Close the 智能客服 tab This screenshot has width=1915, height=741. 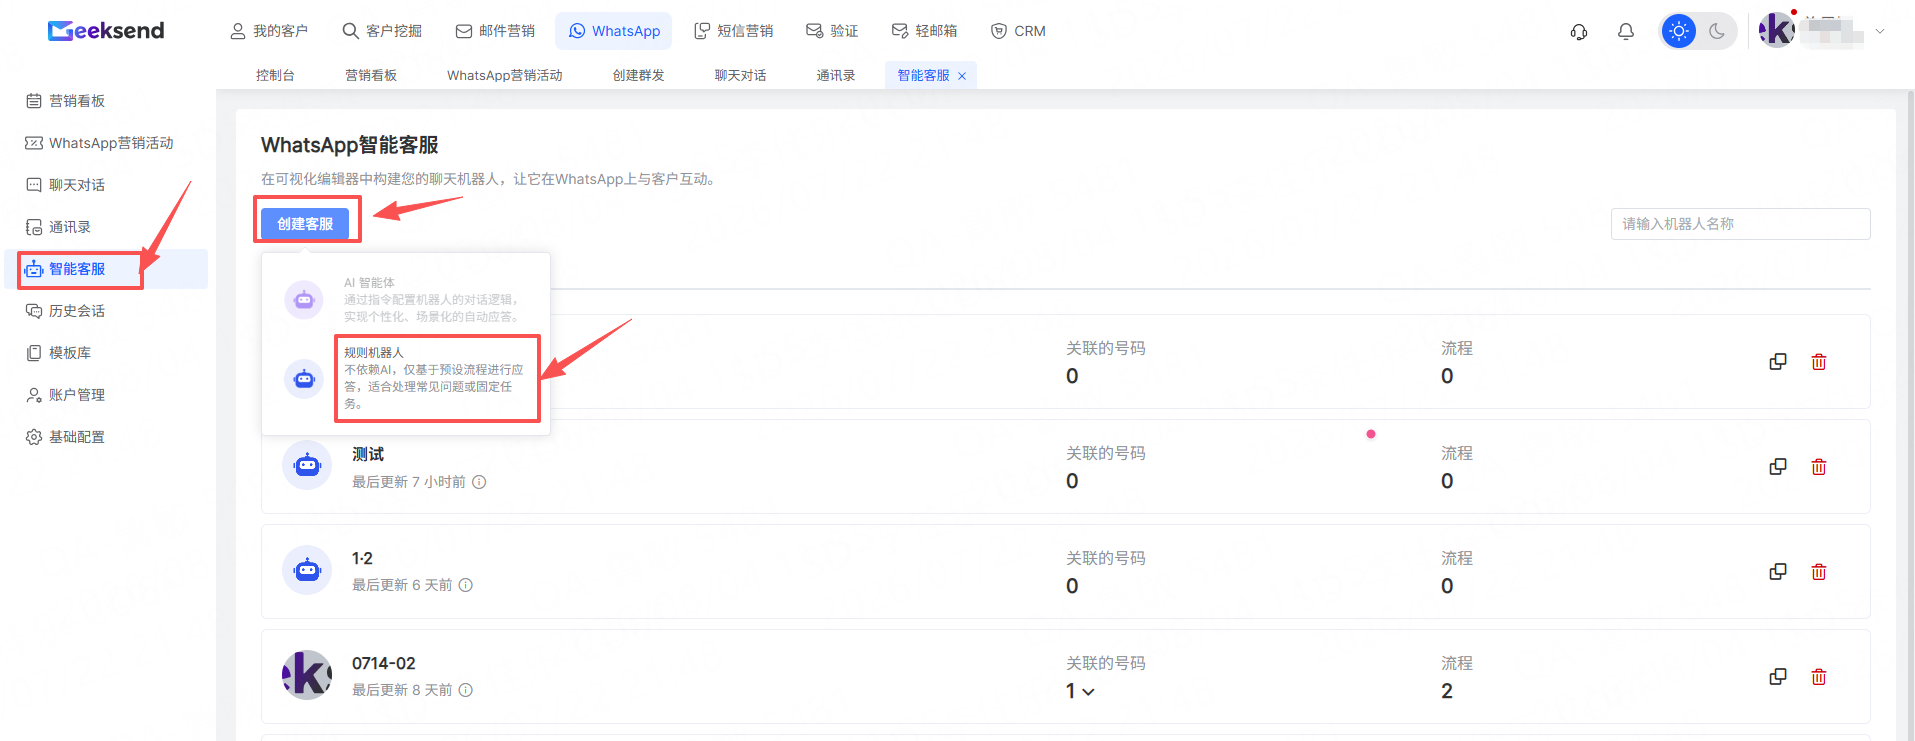click(962, 76)
